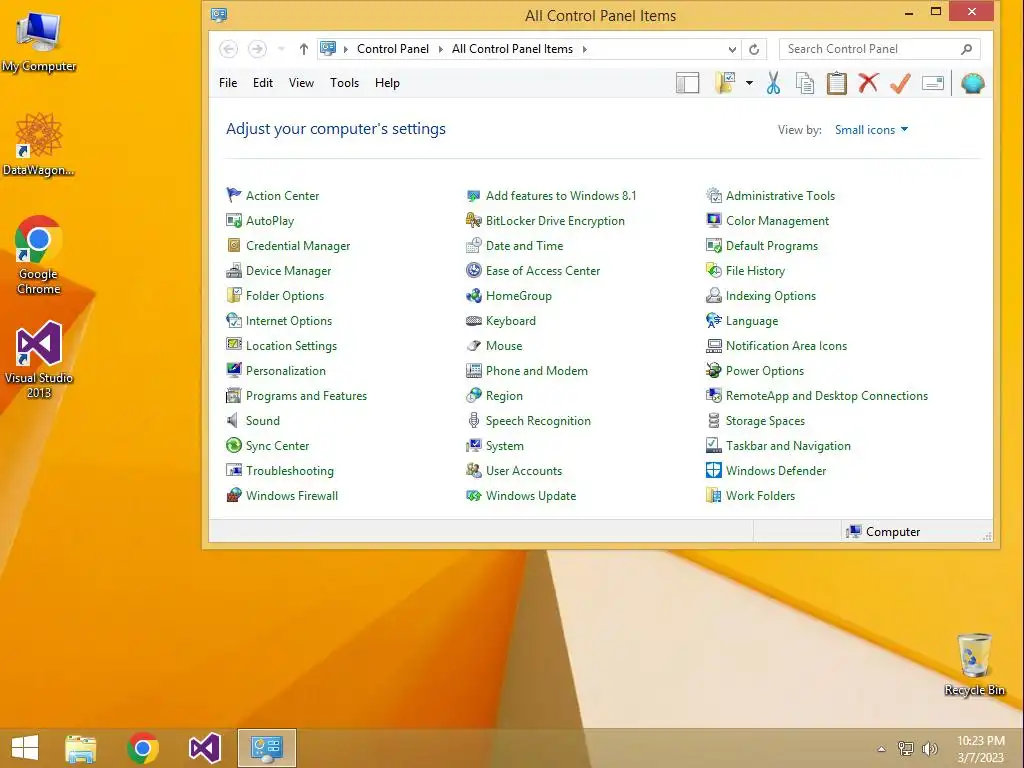Click the orange checkmark Properties toolbar icon
Viewport: 1024px width, 768px height.
click(x=900, y=83)
